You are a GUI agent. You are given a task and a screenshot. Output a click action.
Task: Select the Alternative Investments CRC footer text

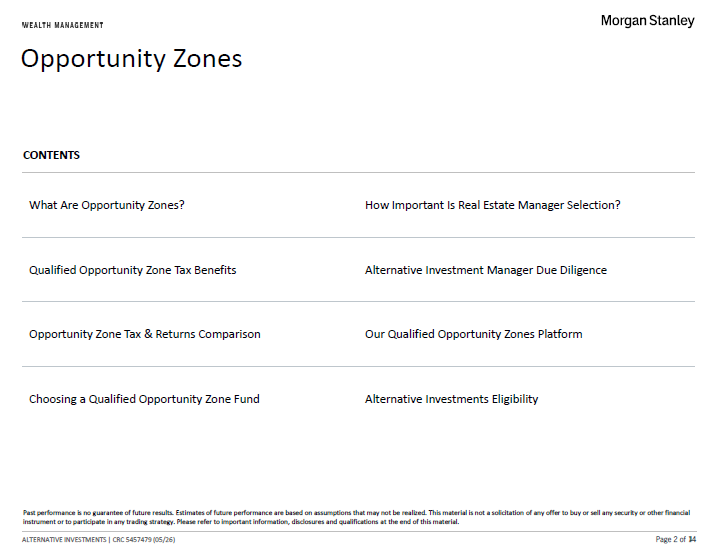98,540
